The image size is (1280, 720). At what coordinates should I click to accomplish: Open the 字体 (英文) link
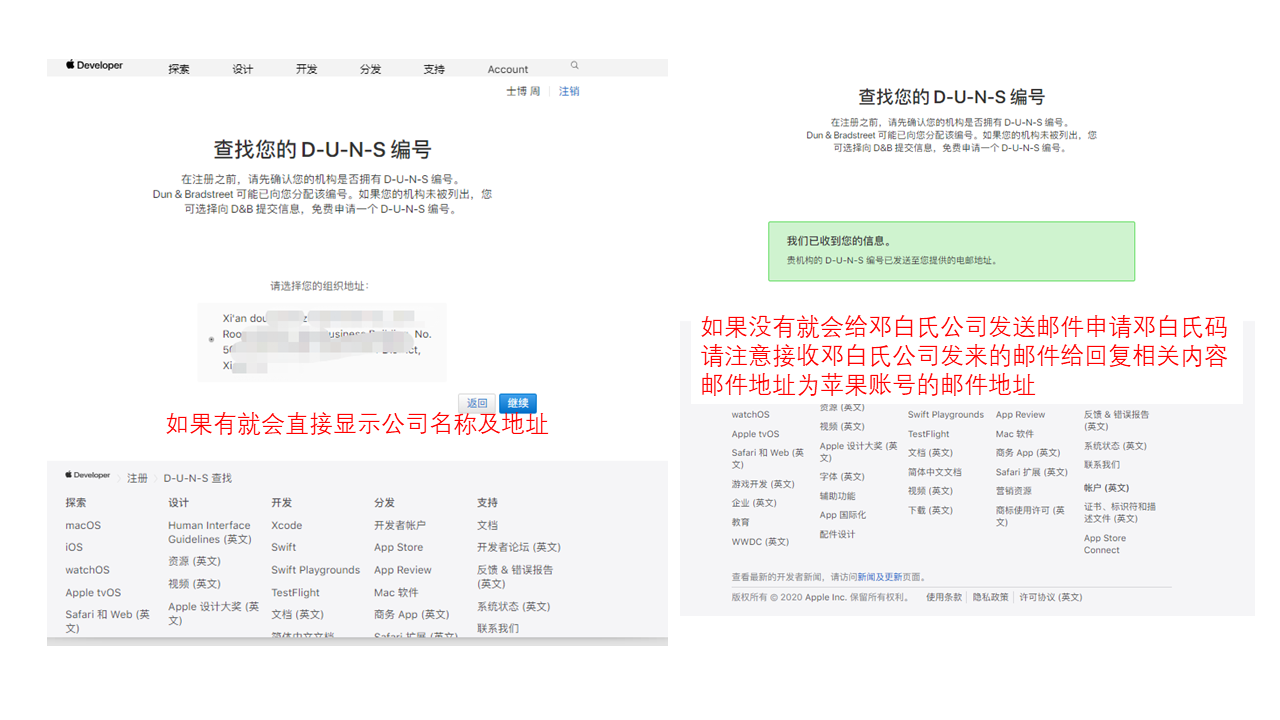point(842,477)
